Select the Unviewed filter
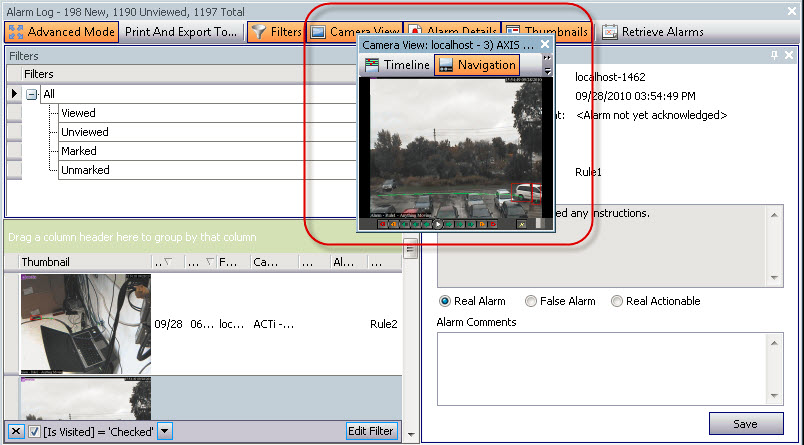Image resolution: width=804 pixels, height=445 pixels. coord(207,132)
